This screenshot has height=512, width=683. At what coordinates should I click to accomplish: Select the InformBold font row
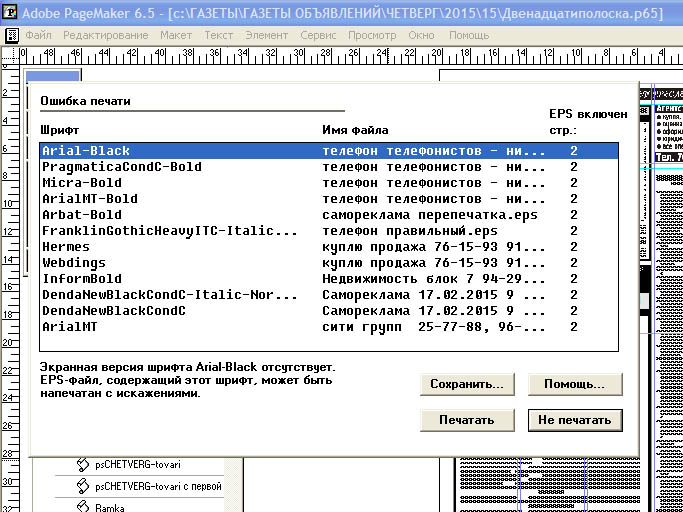pos(329,279)
